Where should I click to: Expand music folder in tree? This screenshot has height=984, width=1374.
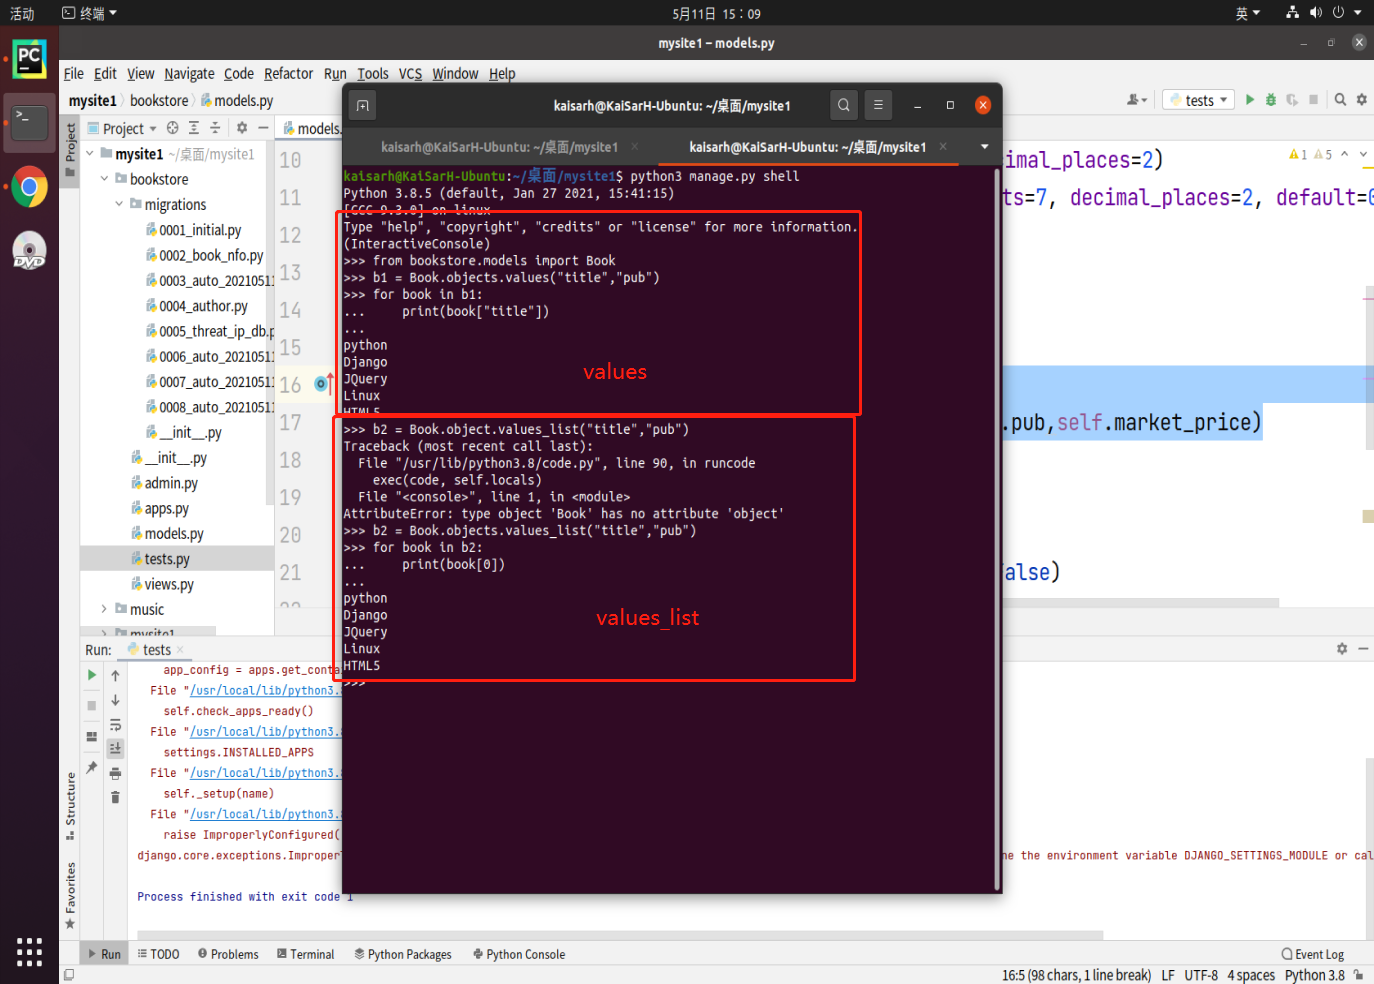click(x=104, y=609)
